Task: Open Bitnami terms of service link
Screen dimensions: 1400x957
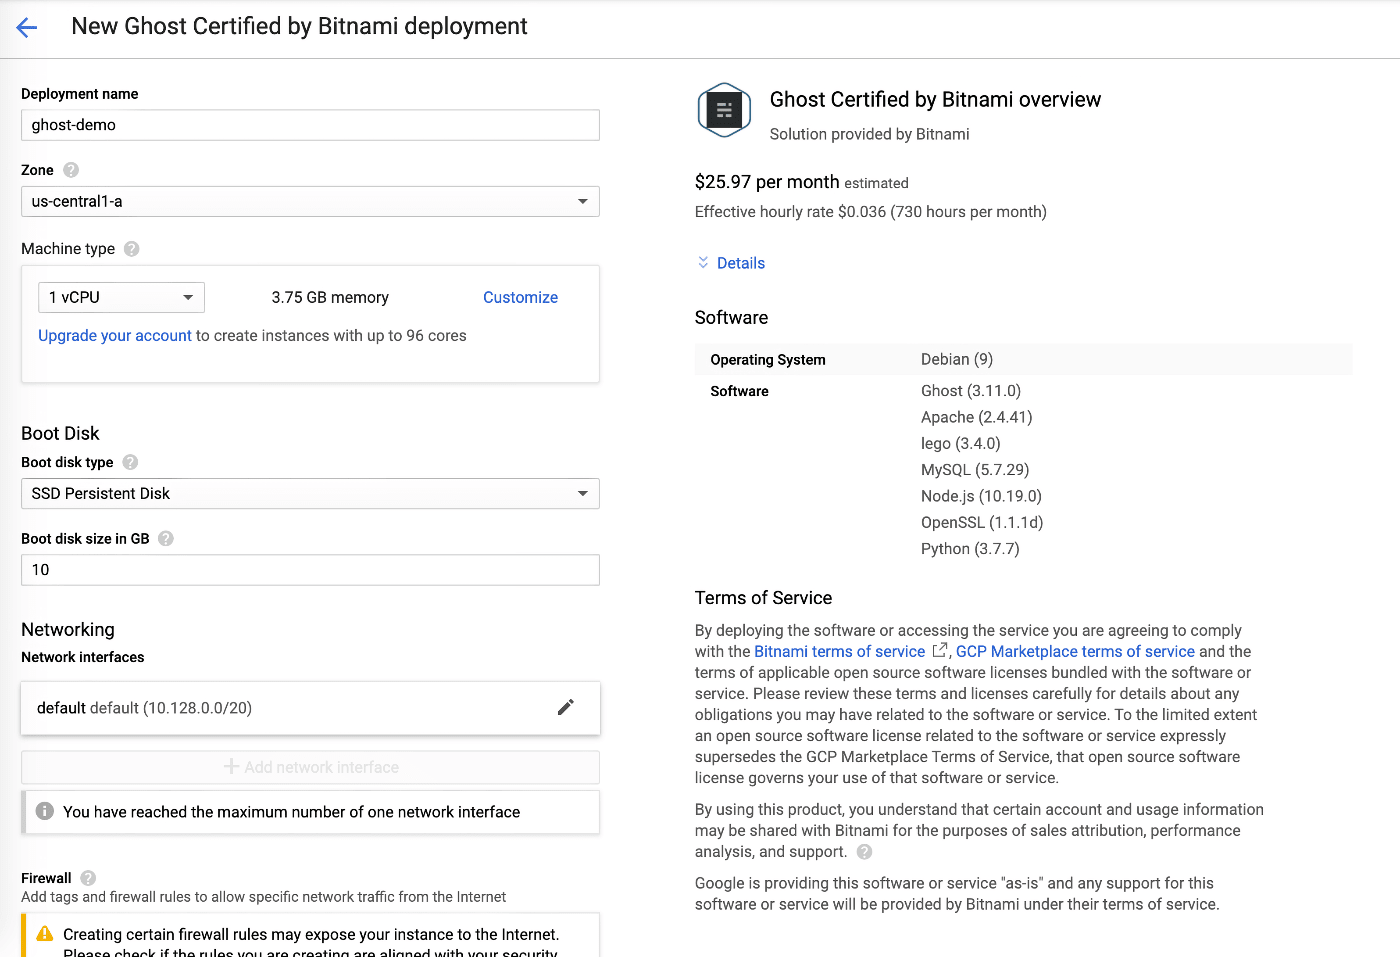Action: 840,651
